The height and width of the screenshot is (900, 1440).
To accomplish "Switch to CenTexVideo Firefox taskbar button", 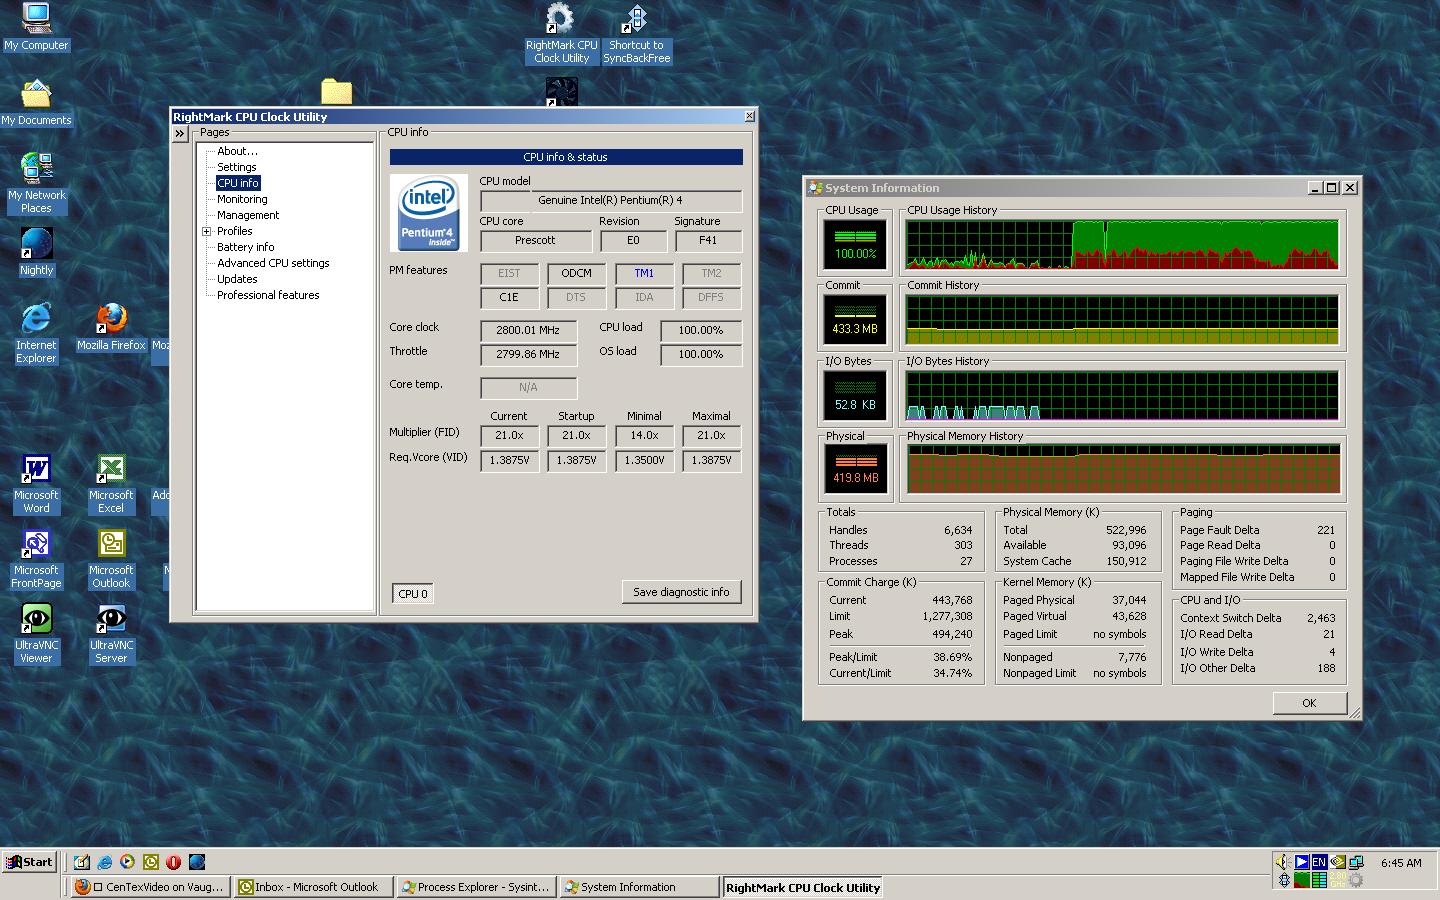I will [x=150, y=887].
